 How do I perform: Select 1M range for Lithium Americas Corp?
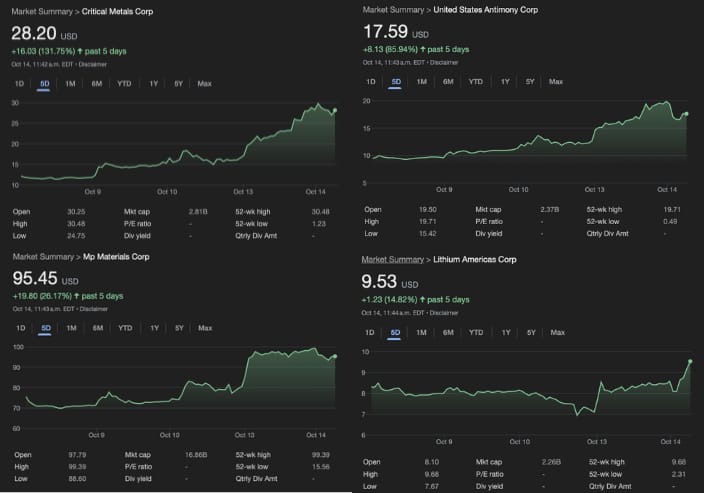point(421,333)
